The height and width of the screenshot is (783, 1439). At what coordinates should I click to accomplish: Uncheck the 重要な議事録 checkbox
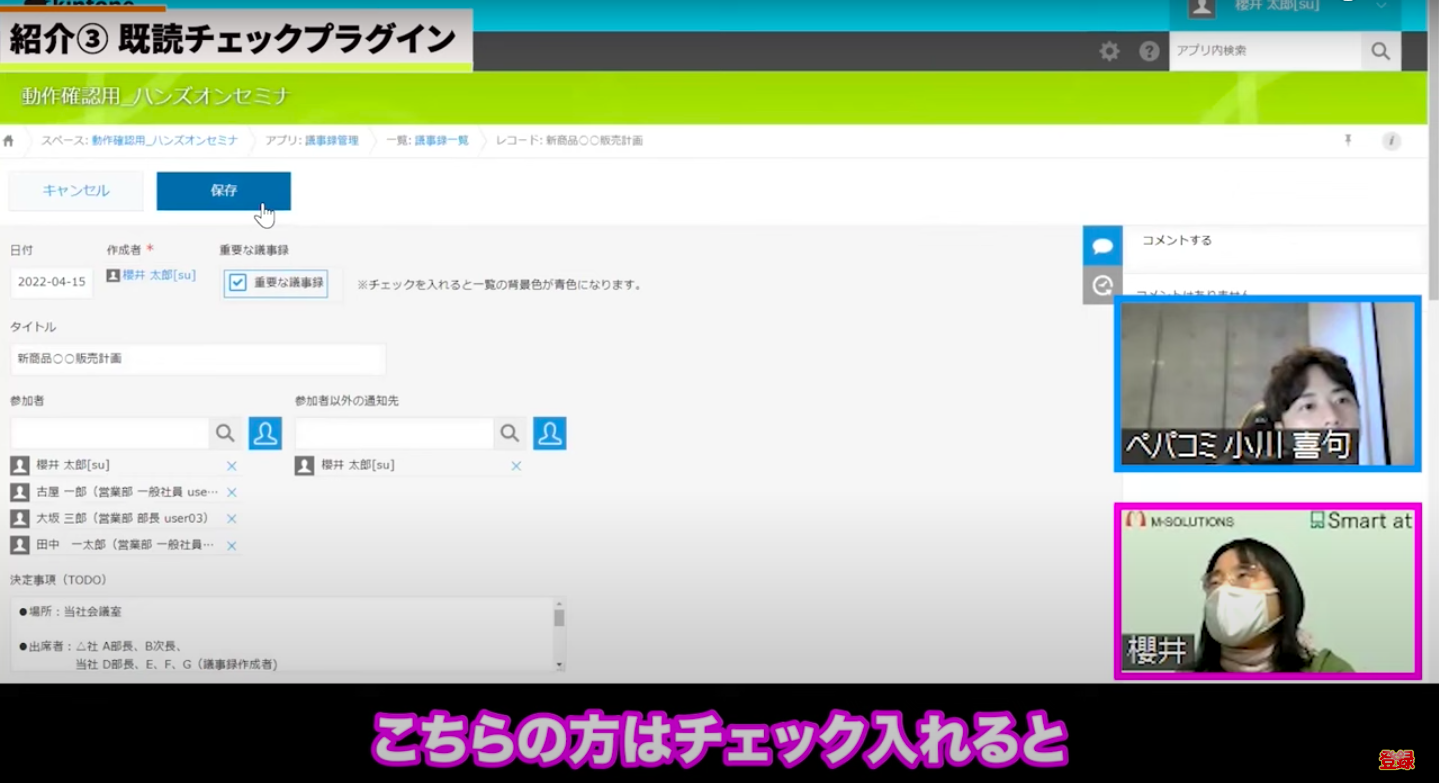tap(238, 283)
